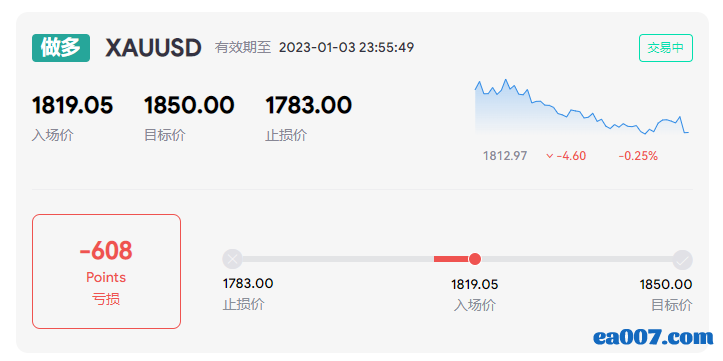Click the 1850.00 label under progress bar
The width and height of the screenshot is (723, 361).
point(666,284)
